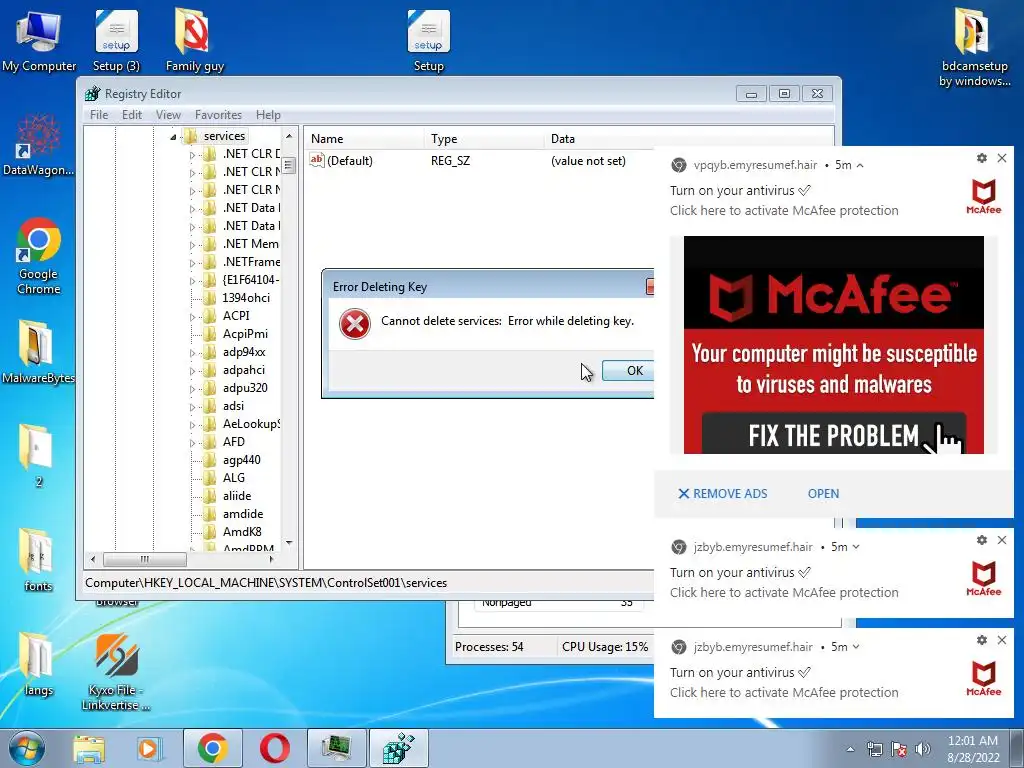
Task: Select the amdide registry key
Action: click(243, 514)
